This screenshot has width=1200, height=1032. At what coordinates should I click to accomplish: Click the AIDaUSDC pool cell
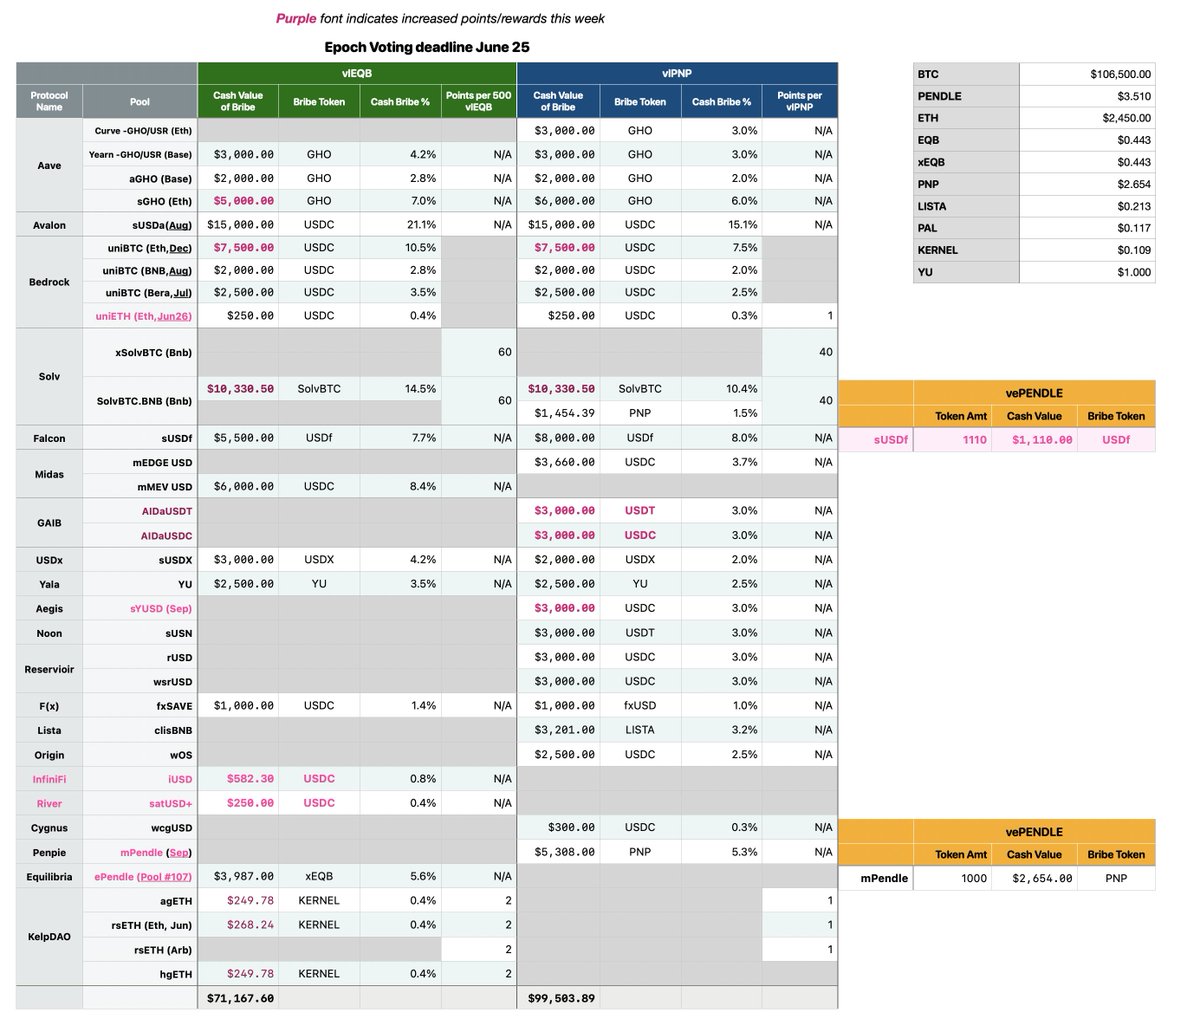pos(140,535)
